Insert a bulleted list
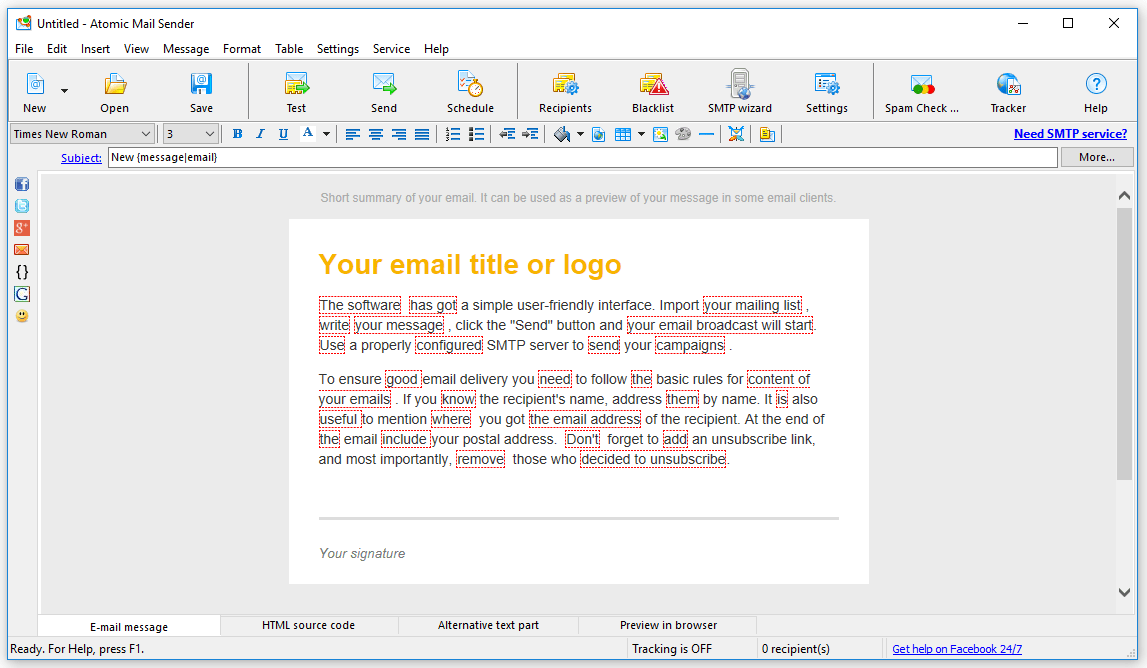 tap(476, 134)
